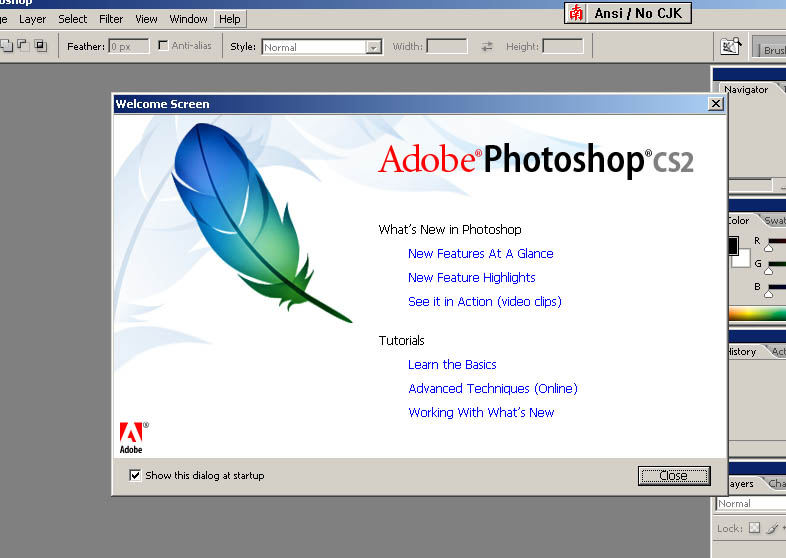The image size is (786, 558).
Task: Click the B channel slider handle
Action: (768, 294)
